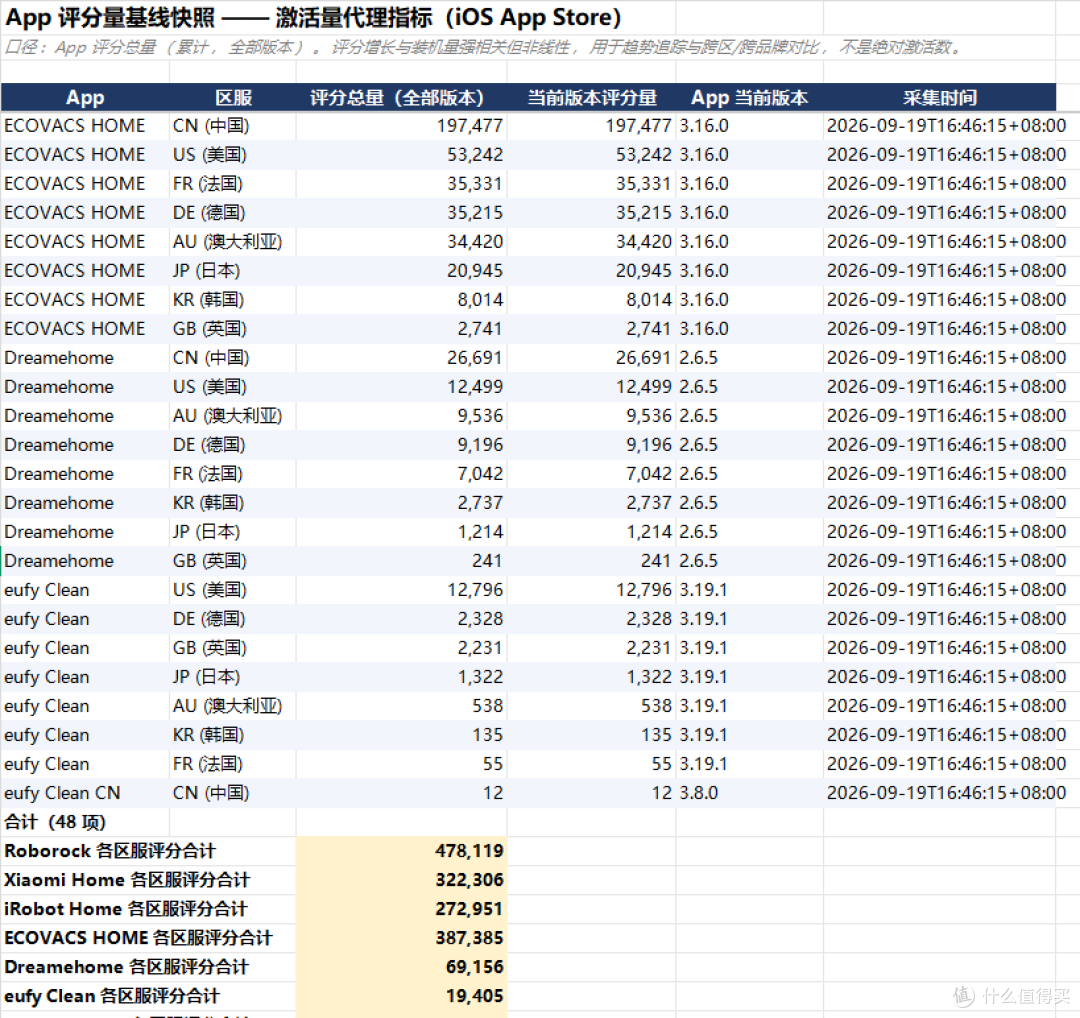Viewport: 1080px width, 1018px height.
Task: Click the "eufy Clean 各区服评分合计" label
Action: (112, 996)
